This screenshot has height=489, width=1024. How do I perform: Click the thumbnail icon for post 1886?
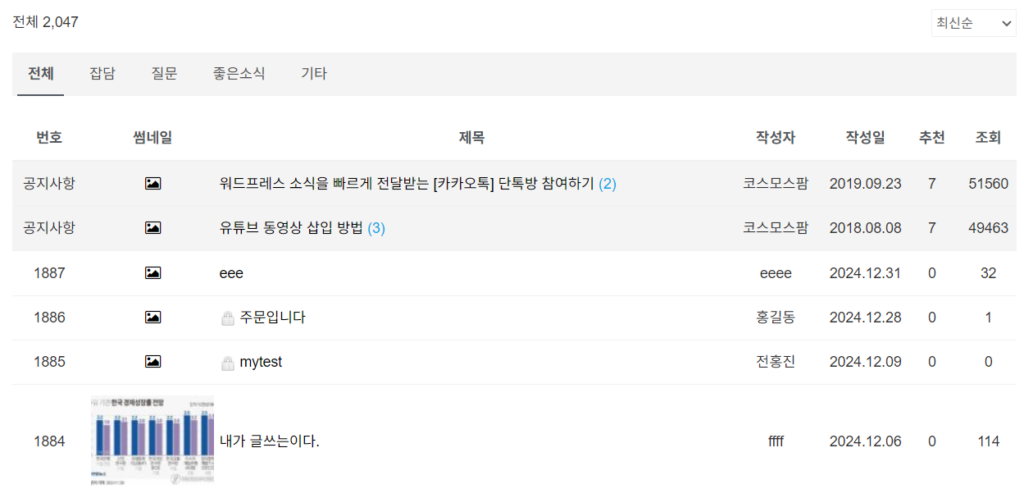tap(153, 317)
